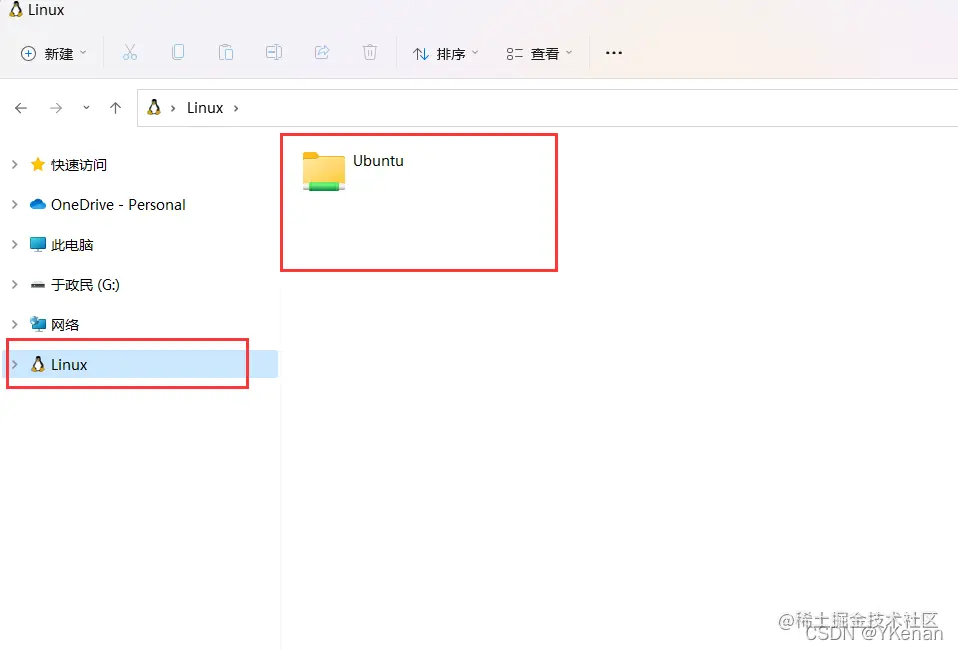Screen dimensions: 958x650
Task: Select OneDrive - Personal in sidebar
Action: (x=118, y=205)
